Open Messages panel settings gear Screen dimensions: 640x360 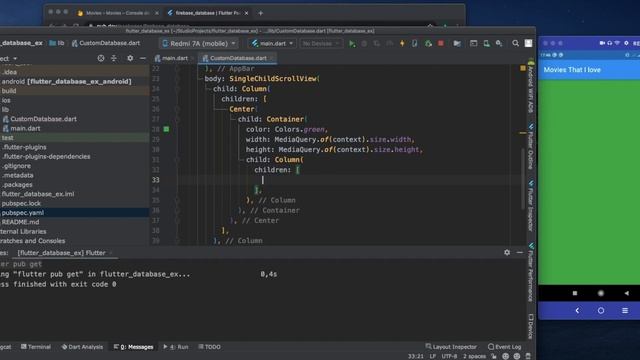(x=507, y=253)
